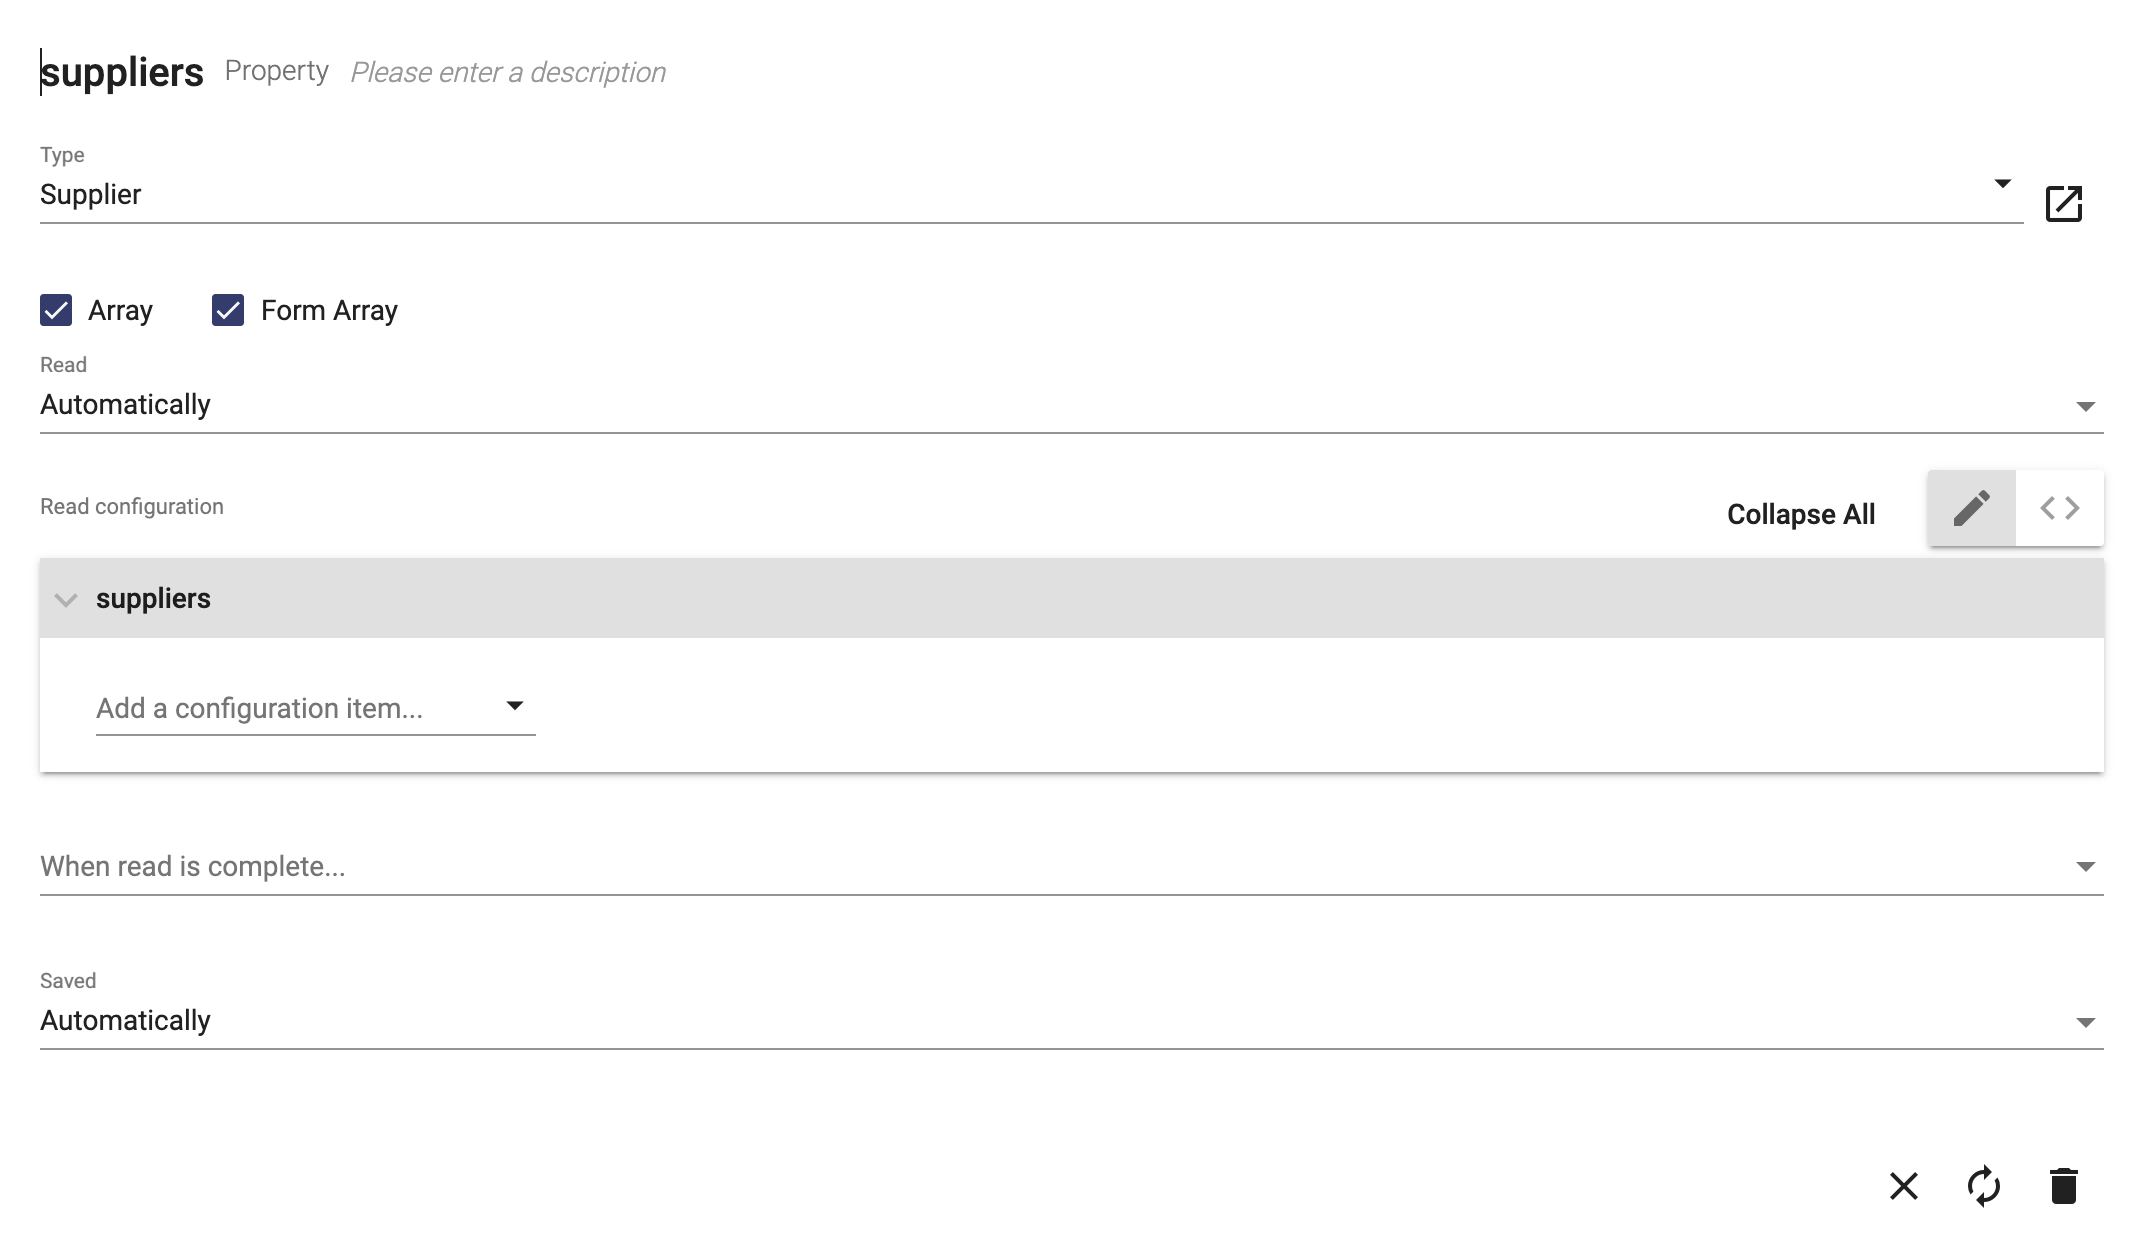Click Collapse All to fold Read configuration

pos(1801,513)
